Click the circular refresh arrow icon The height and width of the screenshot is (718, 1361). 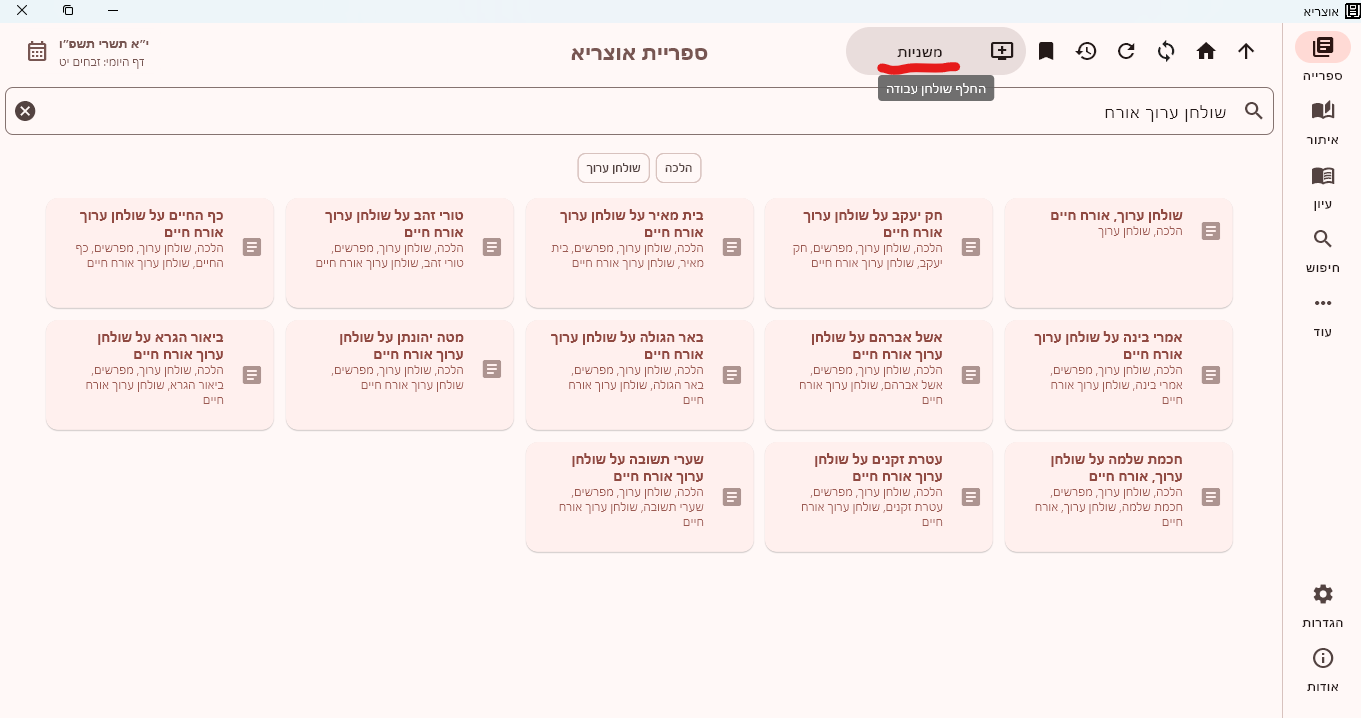1126,51
